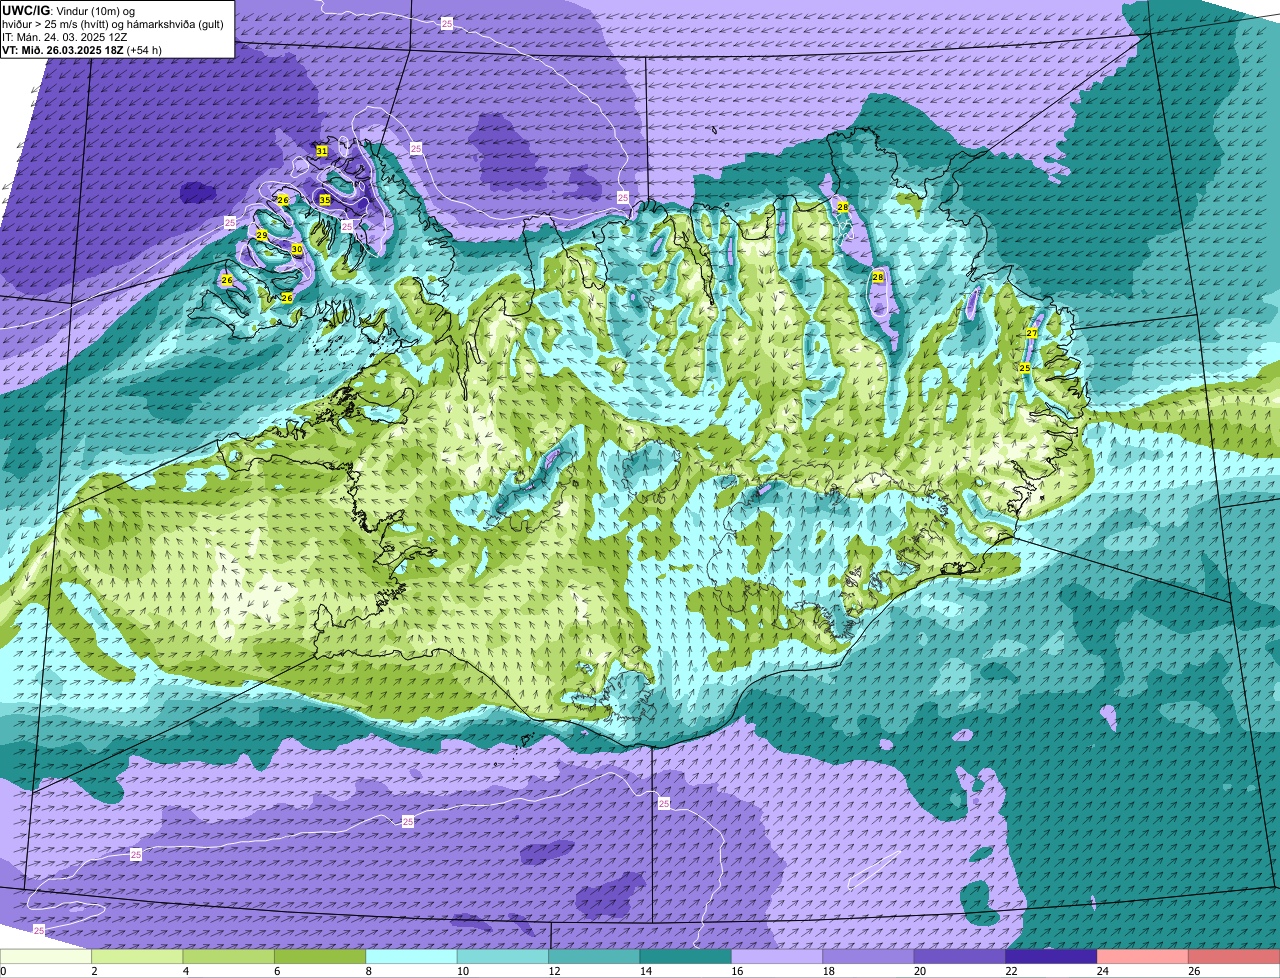Image resolution: width=1280 pixels, height=978 pixels.
Task: Select the yellow 29 gust marker
Action: [262, 235]
